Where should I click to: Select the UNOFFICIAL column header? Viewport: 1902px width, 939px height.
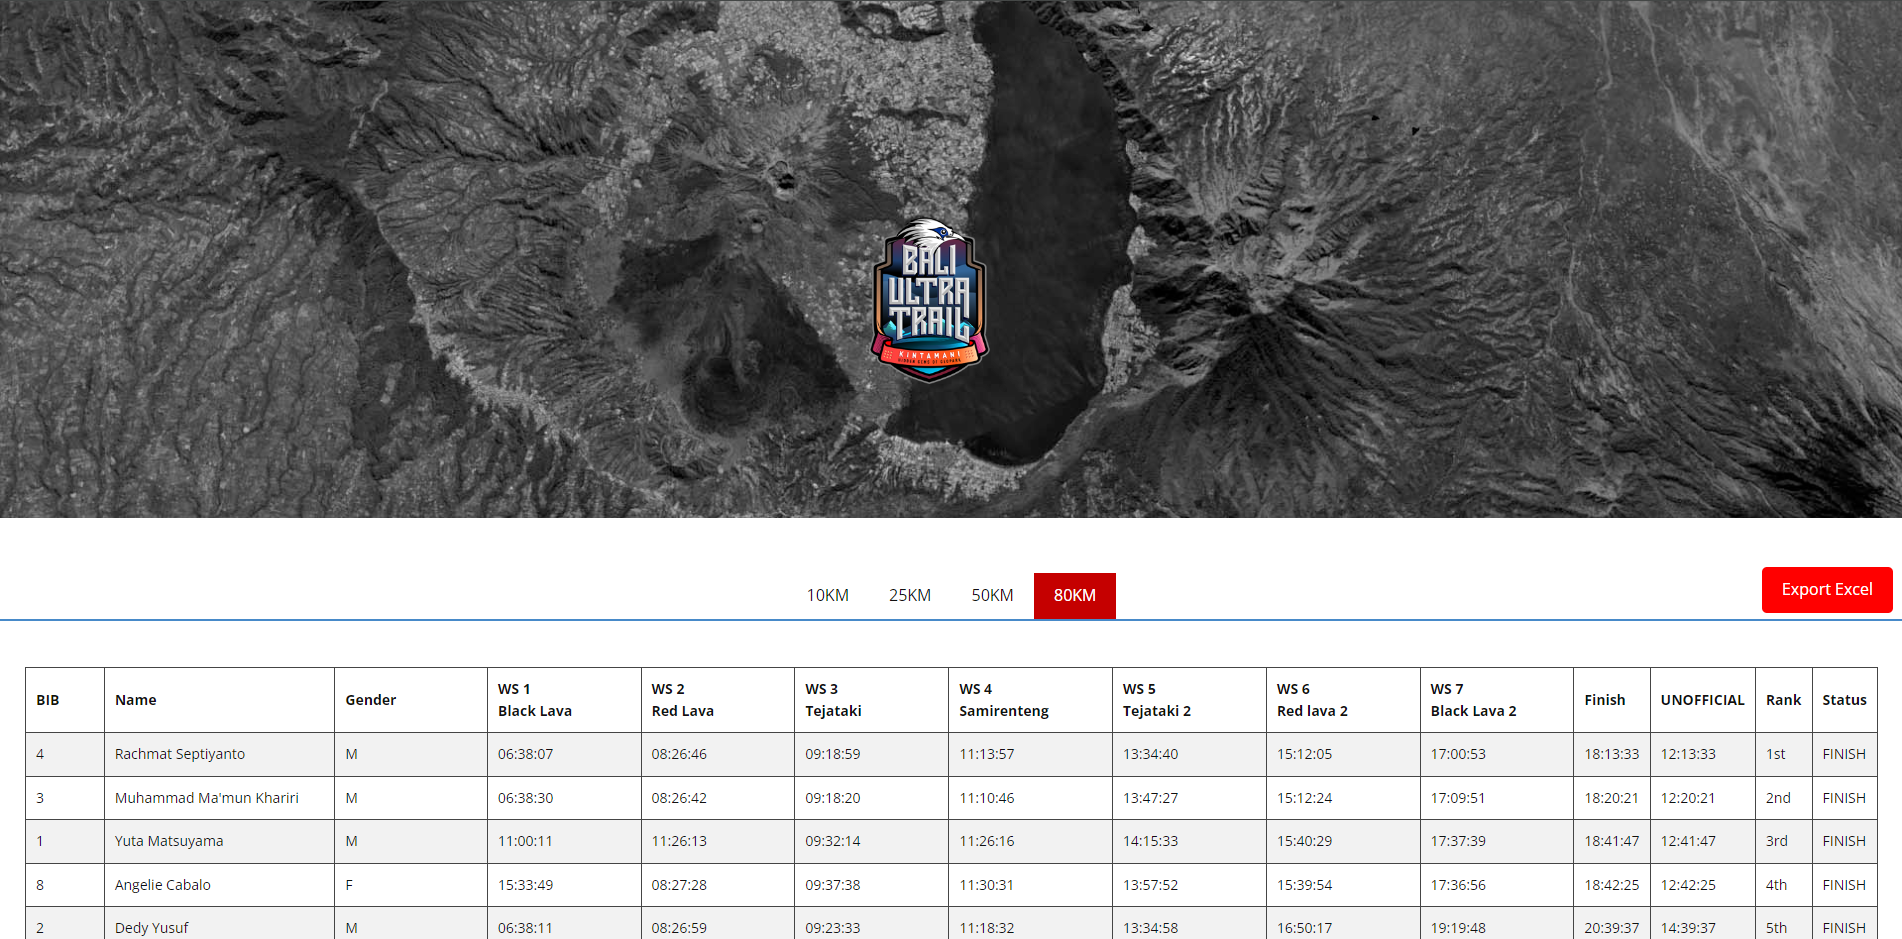click(1702, 700)
